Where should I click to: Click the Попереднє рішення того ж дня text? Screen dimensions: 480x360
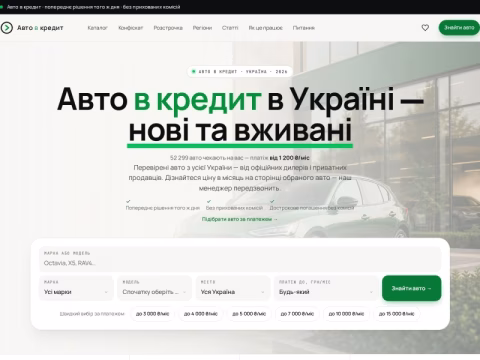(x=163, y=208)
